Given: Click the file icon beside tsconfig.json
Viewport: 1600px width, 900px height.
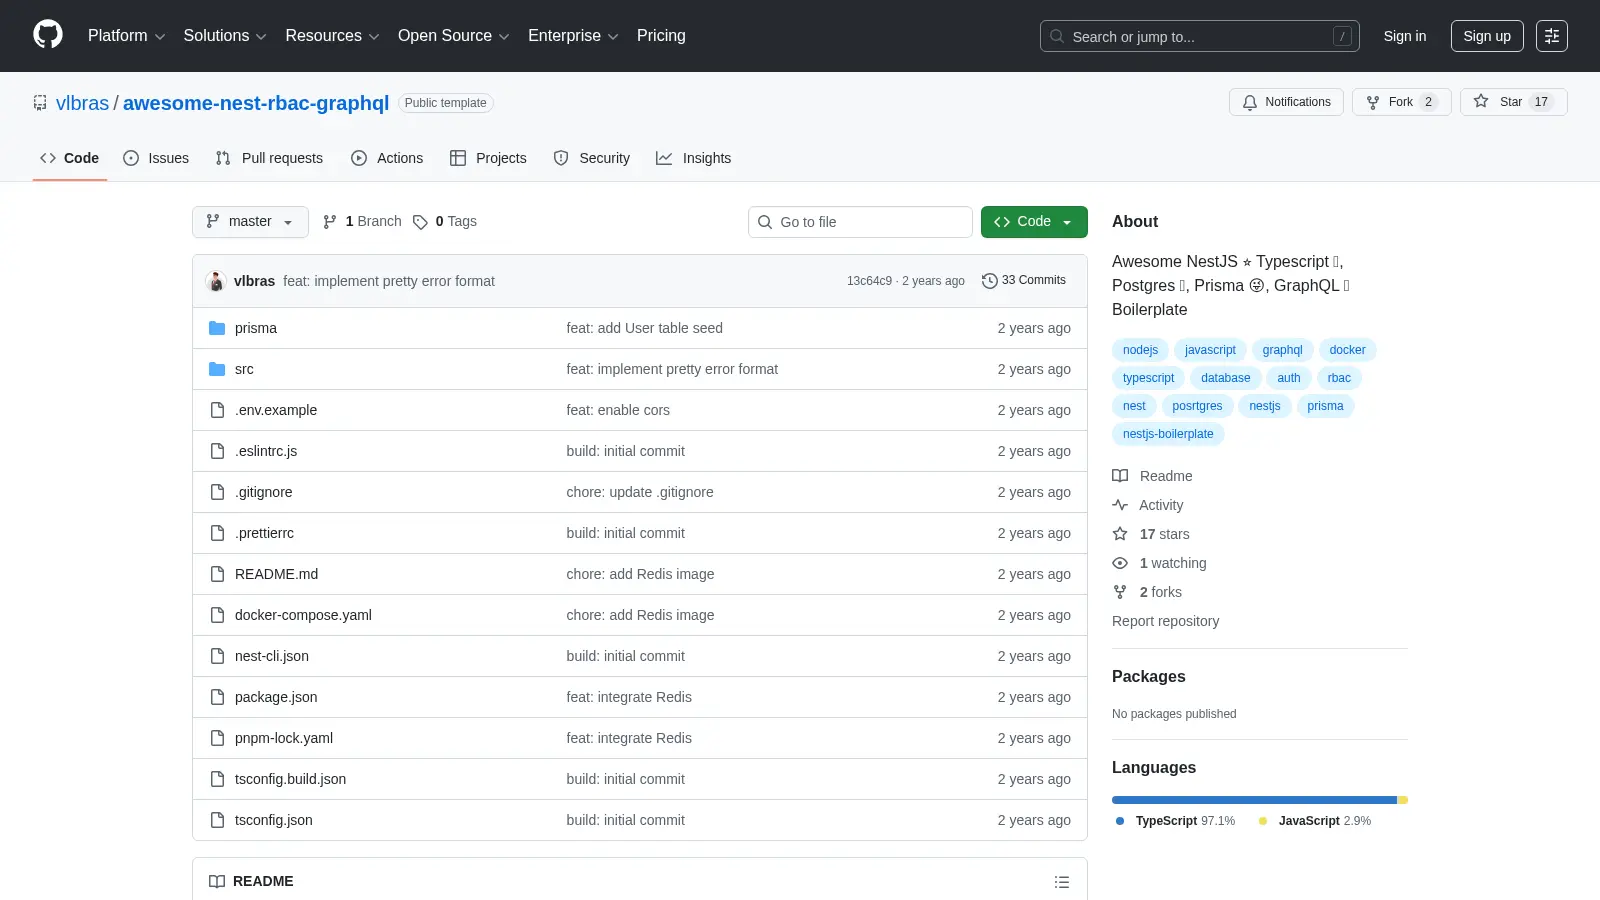Looking at the screenshot, I should [x=217, y=820].
